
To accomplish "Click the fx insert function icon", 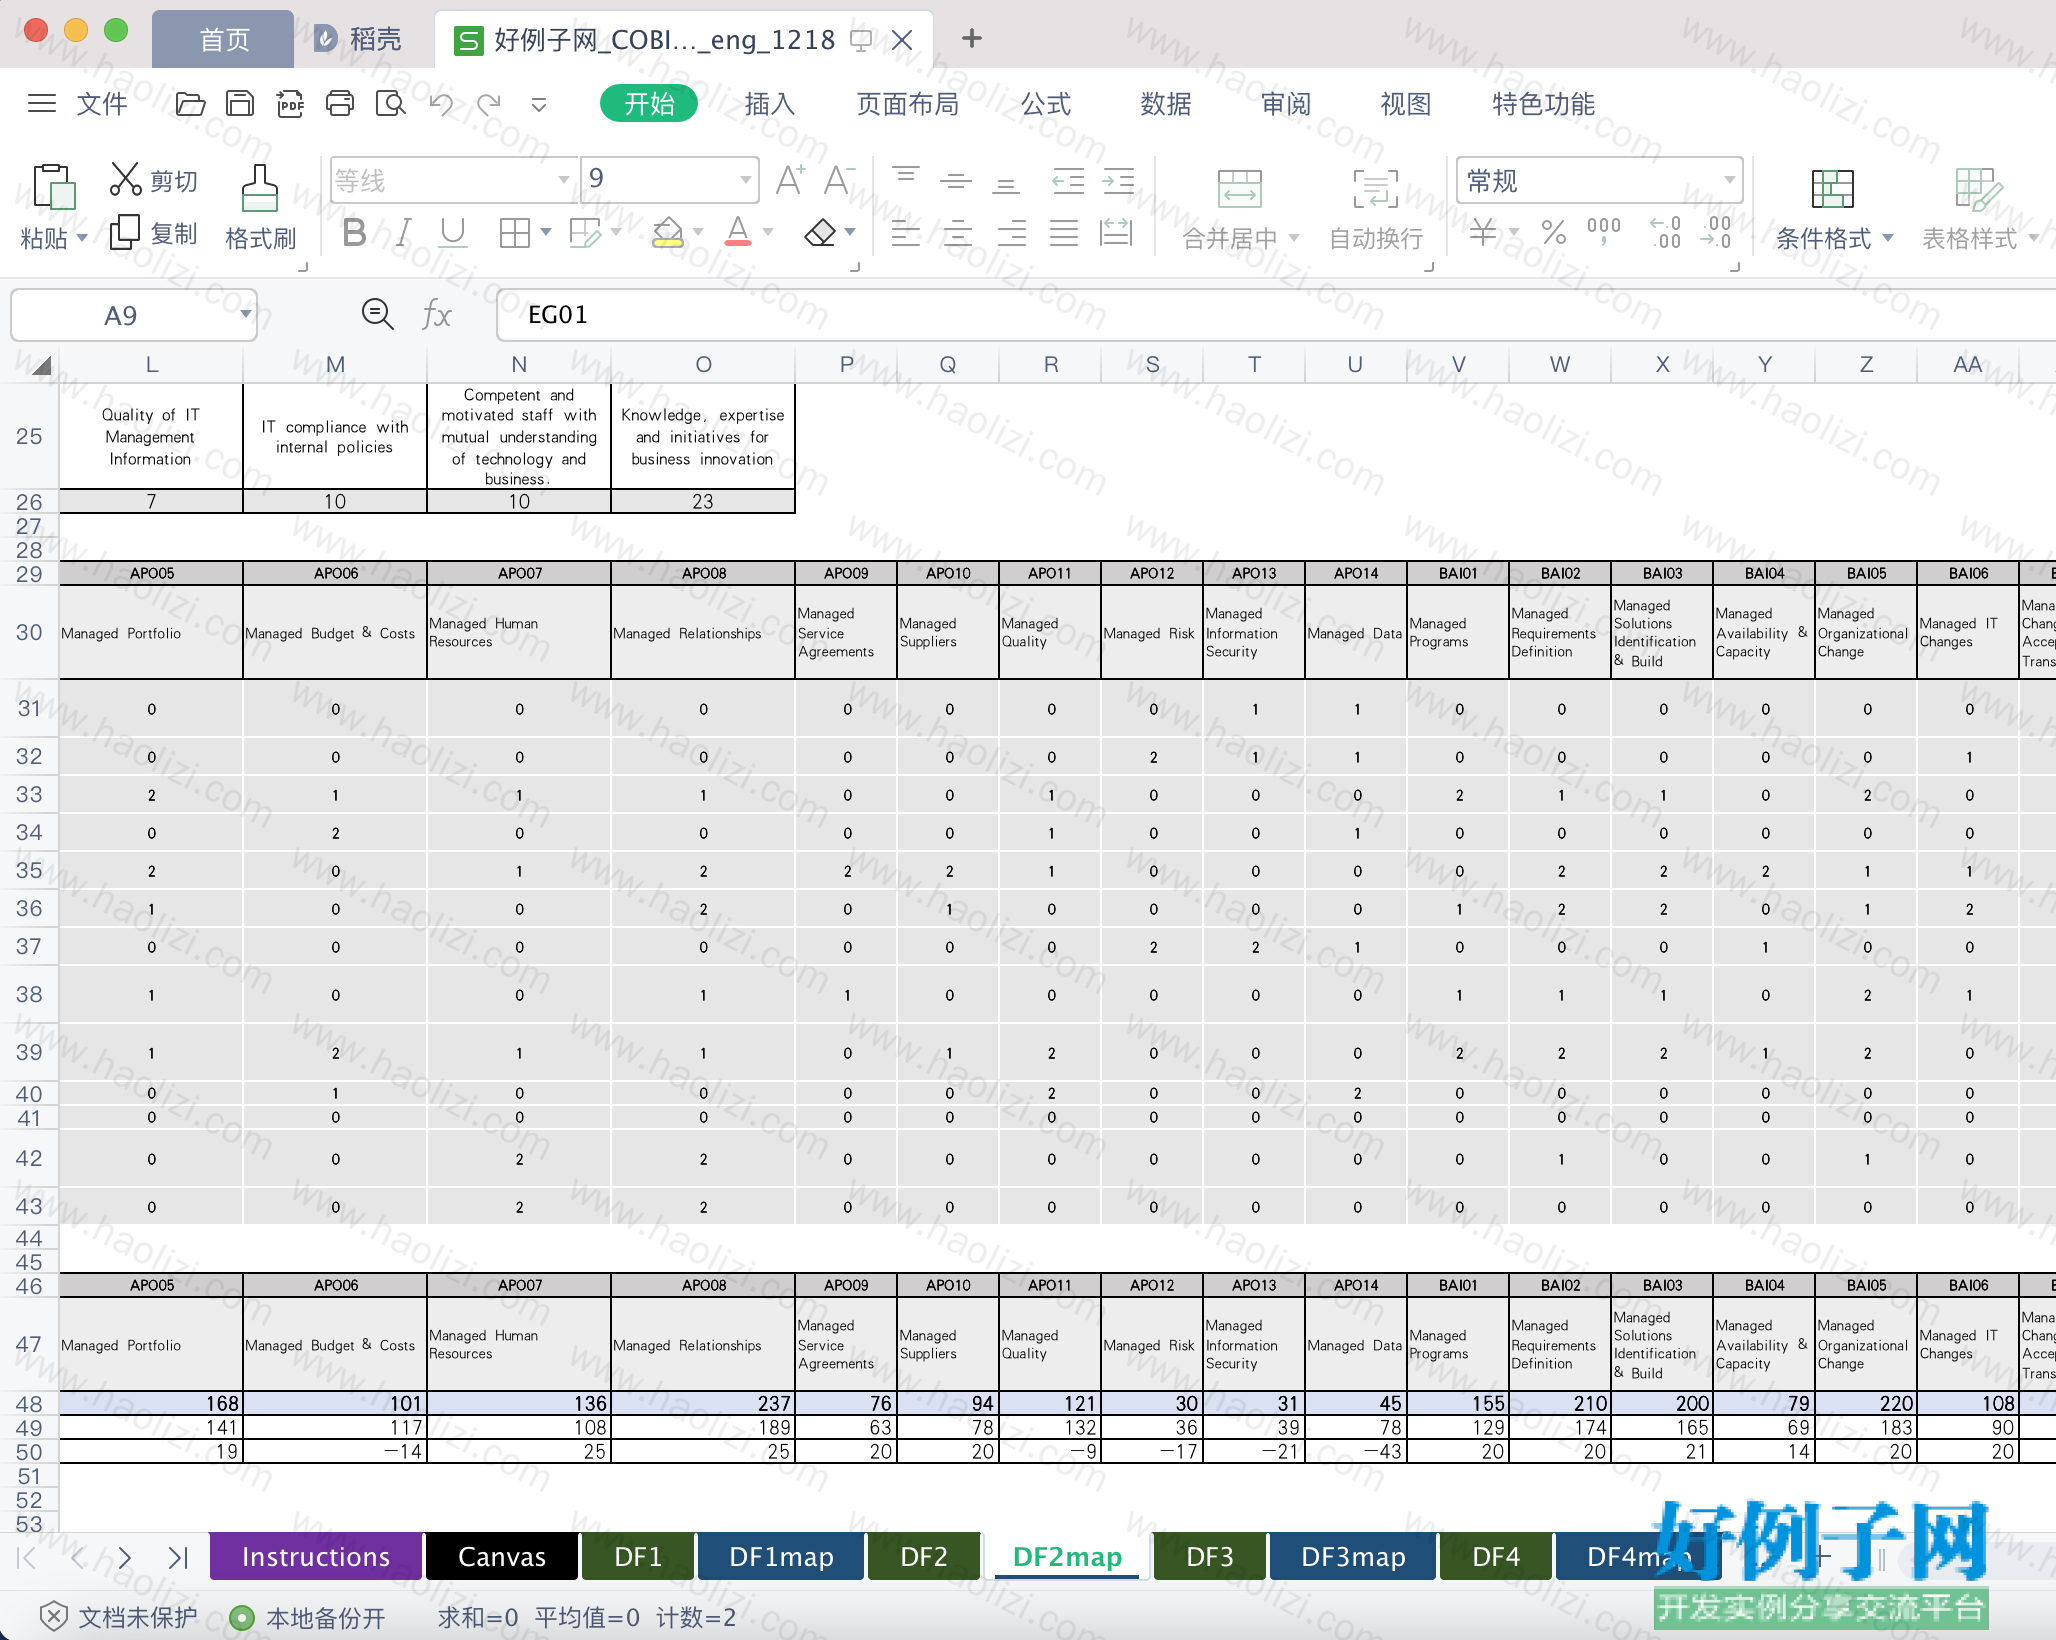I will 436,315.
